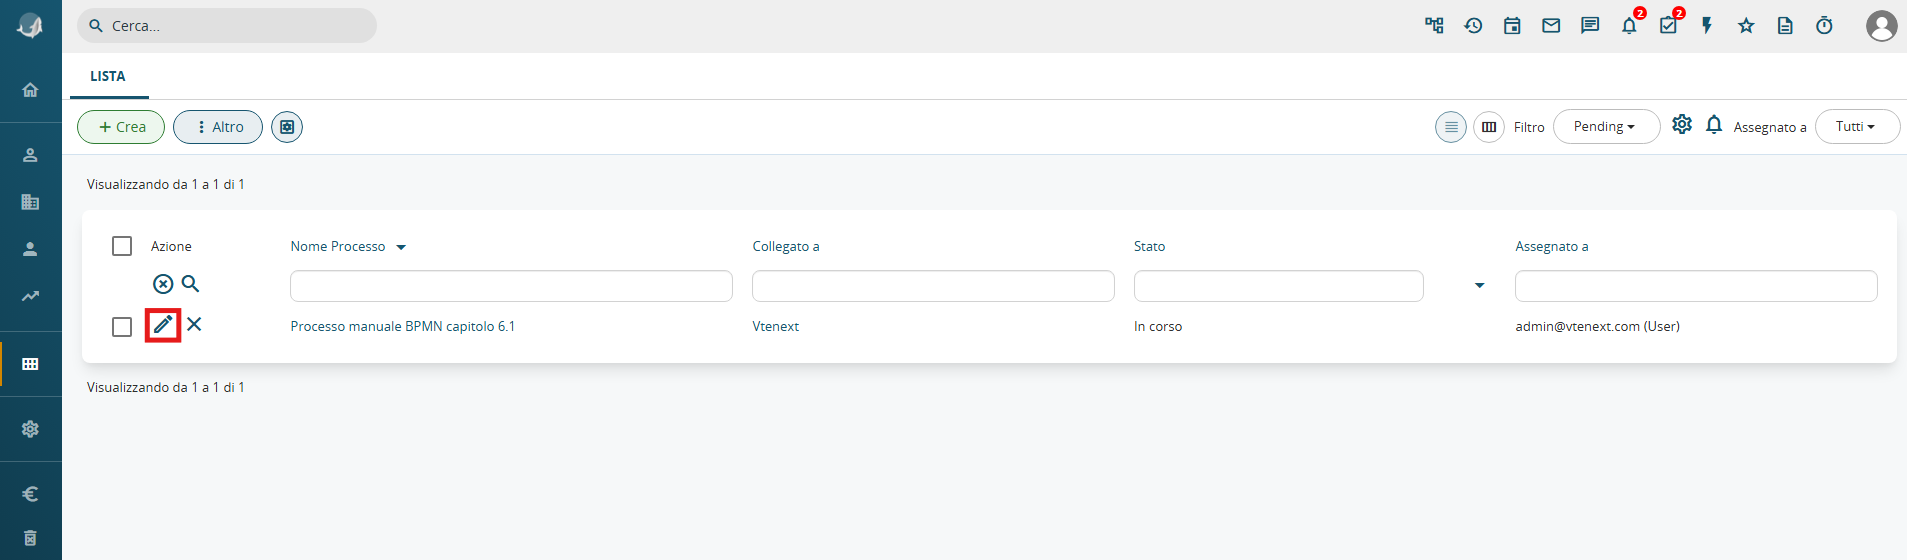Edit Processo manuale BPMN row with pencil
The width and height of the screenshot is (1907, 560).
click(163, 325)
